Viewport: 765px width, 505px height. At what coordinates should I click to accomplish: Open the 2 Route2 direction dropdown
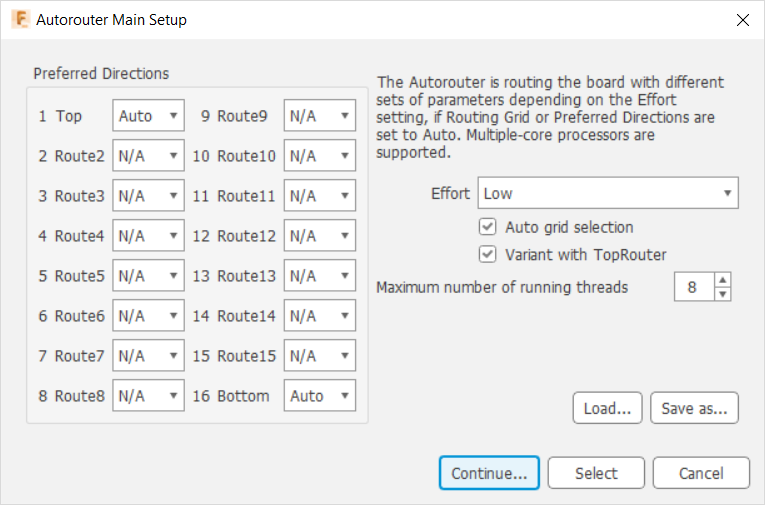[x=148, y=156]
